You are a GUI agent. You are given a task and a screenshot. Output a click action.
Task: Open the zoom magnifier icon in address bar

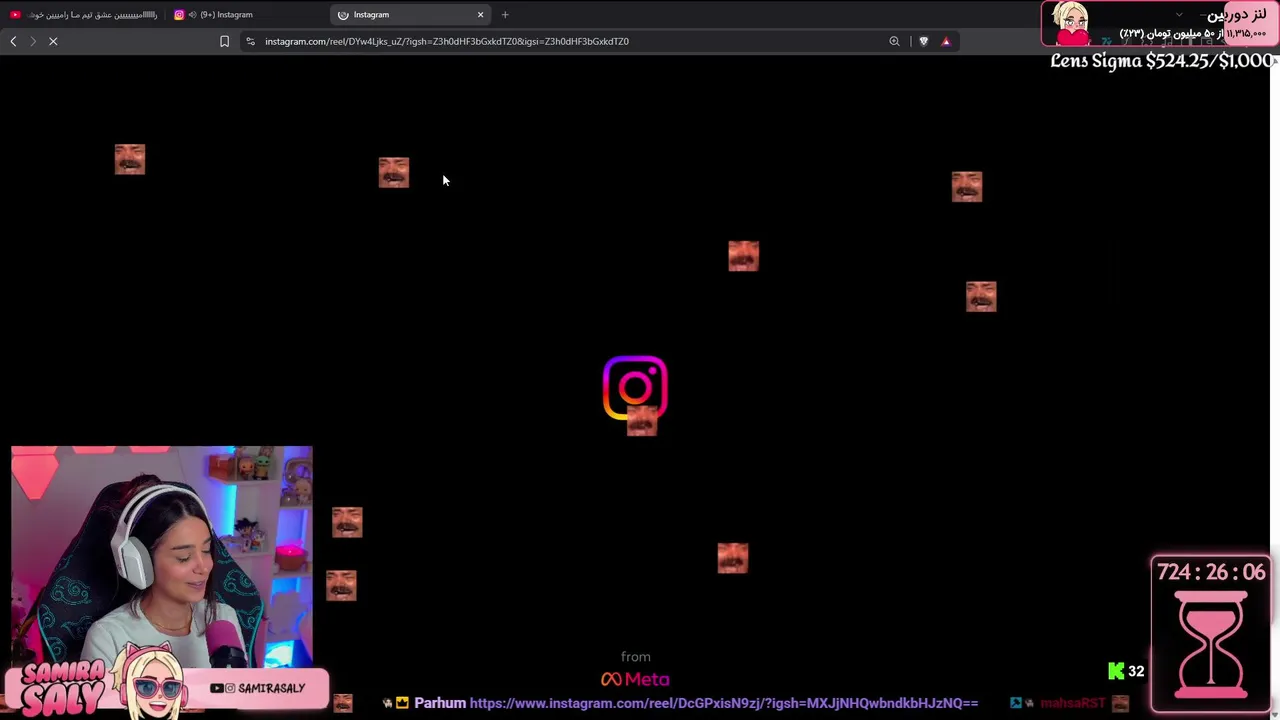tap(894, 41)
